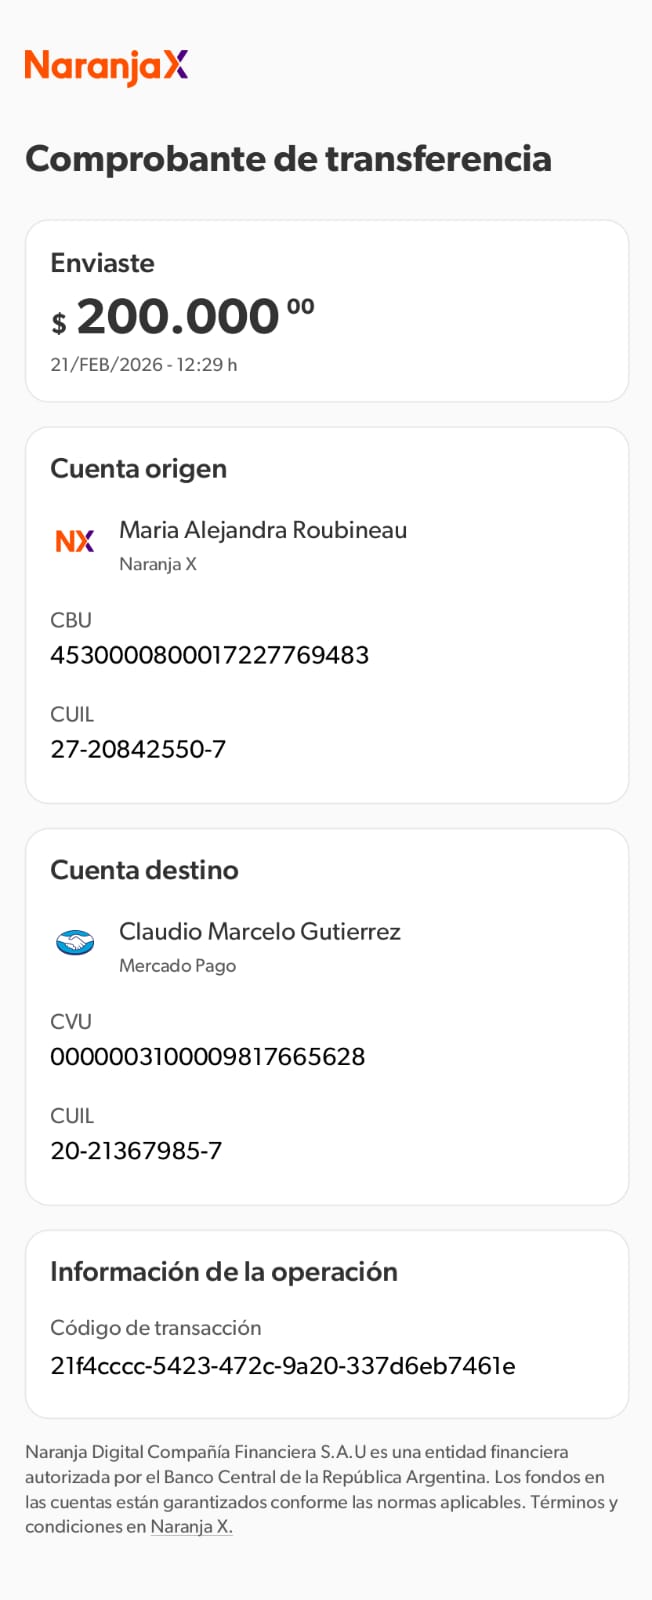Tap the Mercado Pago handshake icon
Viewport: 652px width, 1600px height.
coord(75,942)
